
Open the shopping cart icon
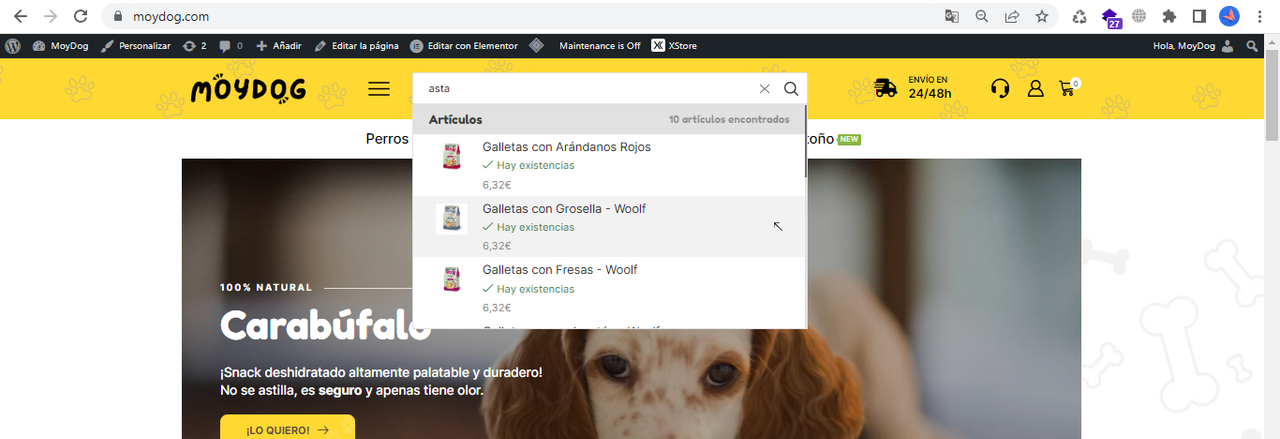pos(1068,88)
